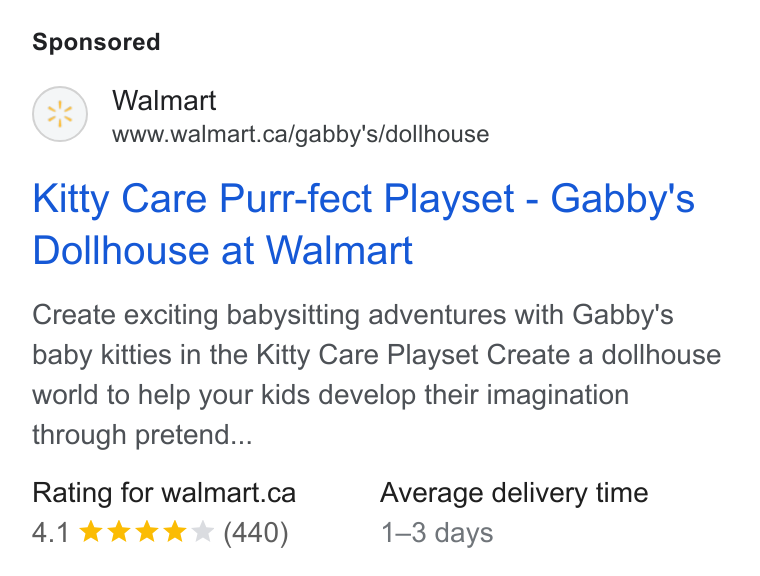760x576 pixels.
Task: Click the first gold rating star
Action: (91, 531)
